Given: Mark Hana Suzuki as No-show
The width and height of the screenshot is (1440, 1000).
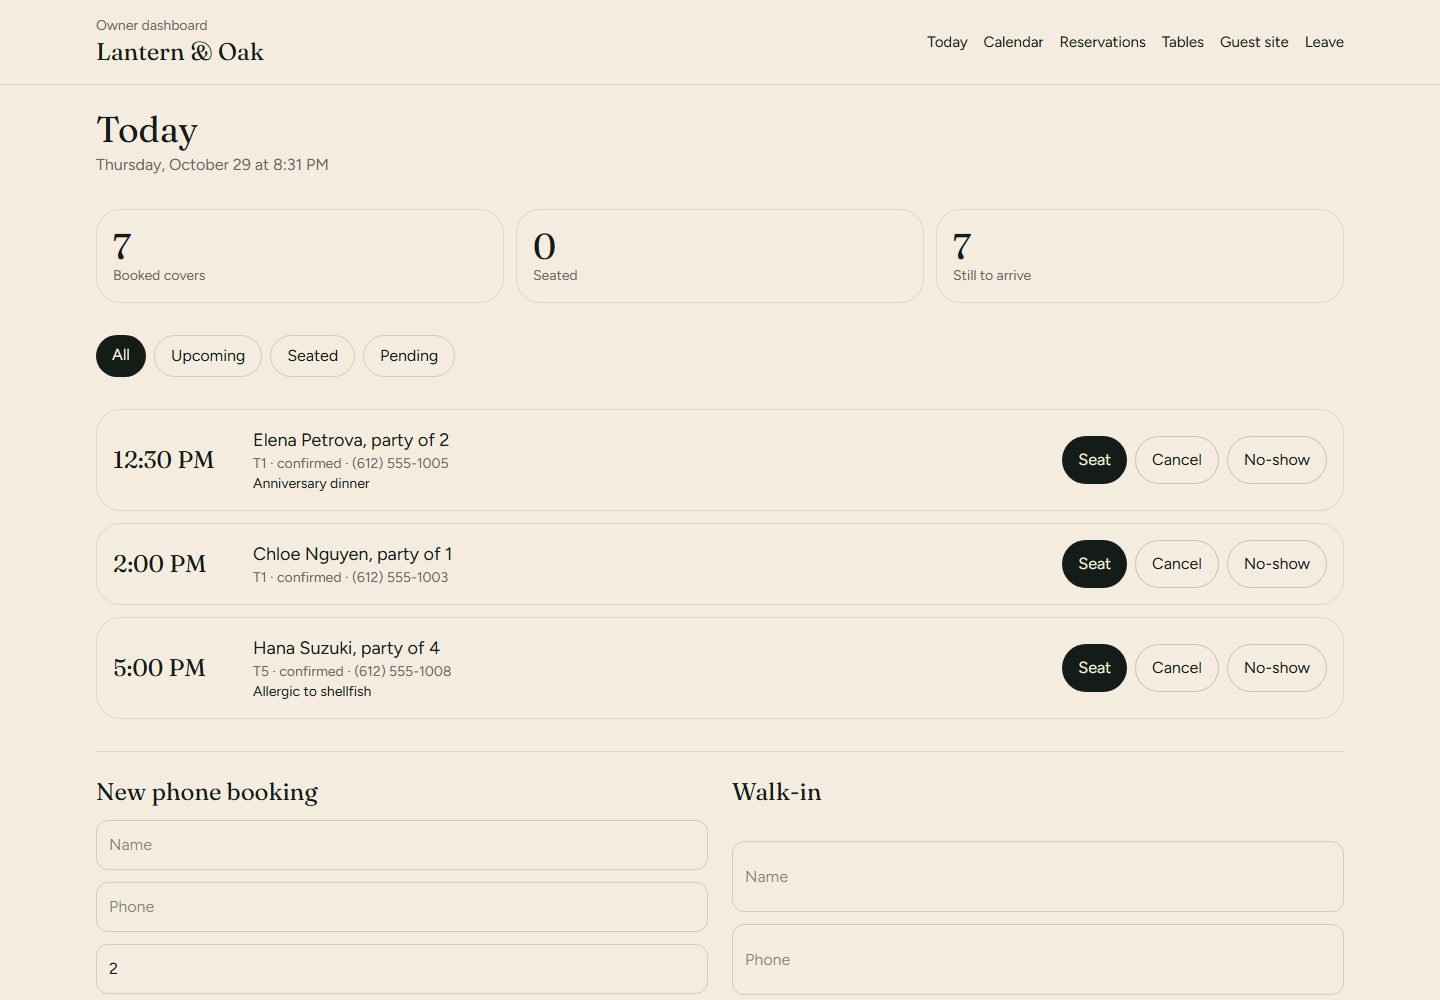Looking at the screenshot, I should pyautogui.click(x=1277, y=668).
